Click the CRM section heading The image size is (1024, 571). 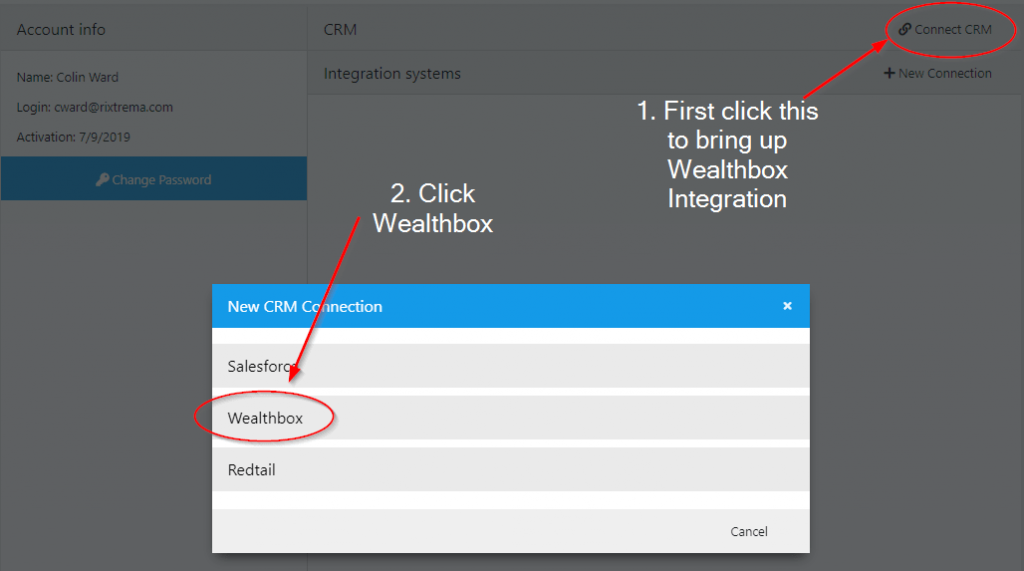pyautogui.click(x=340, y=29)
